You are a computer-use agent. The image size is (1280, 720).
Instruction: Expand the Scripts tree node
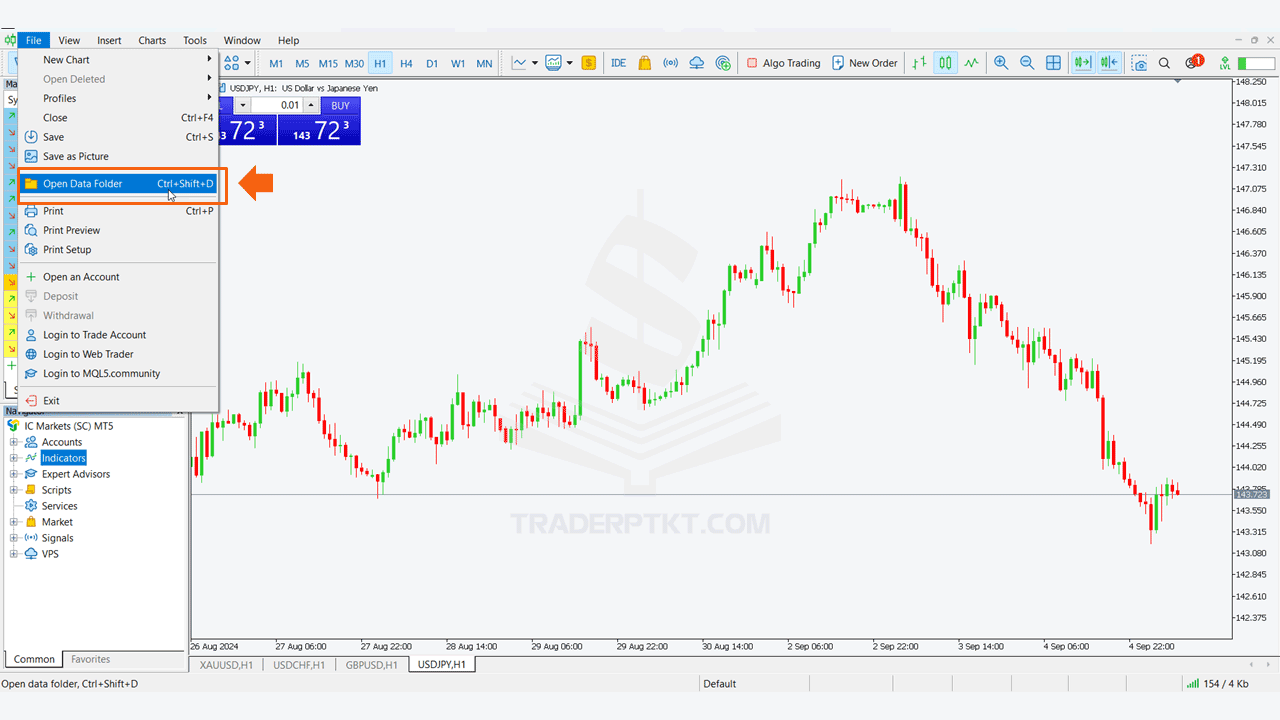pyautogui.click(x=14, y=490)
